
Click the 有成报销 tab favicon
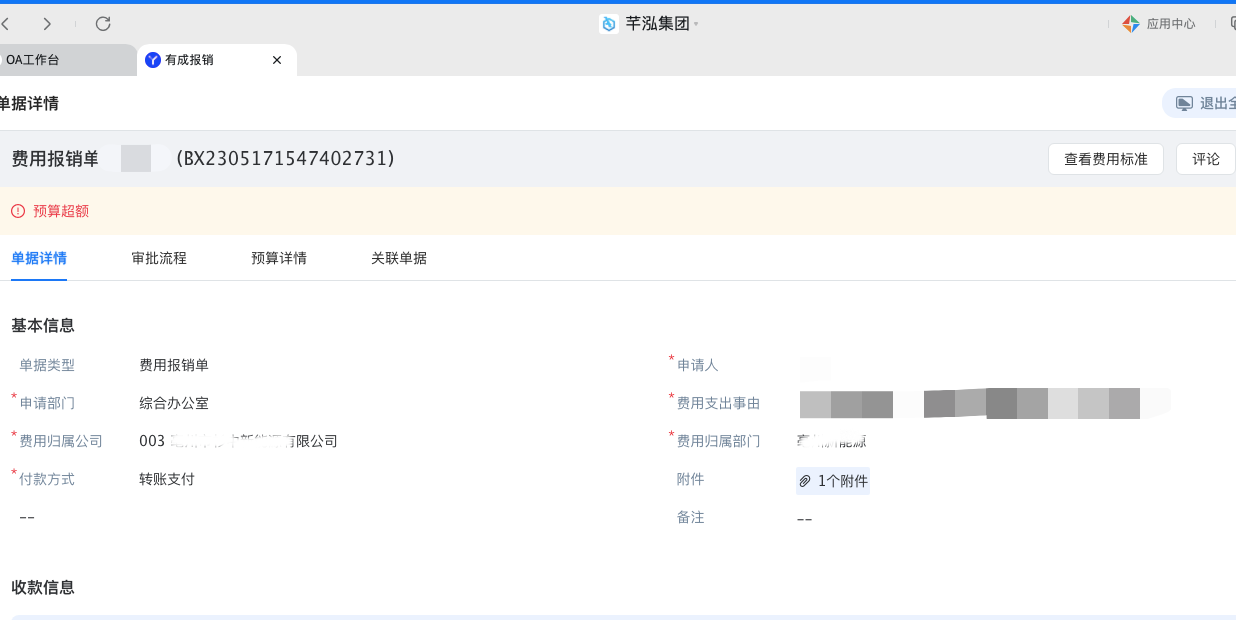coord(152,59)
